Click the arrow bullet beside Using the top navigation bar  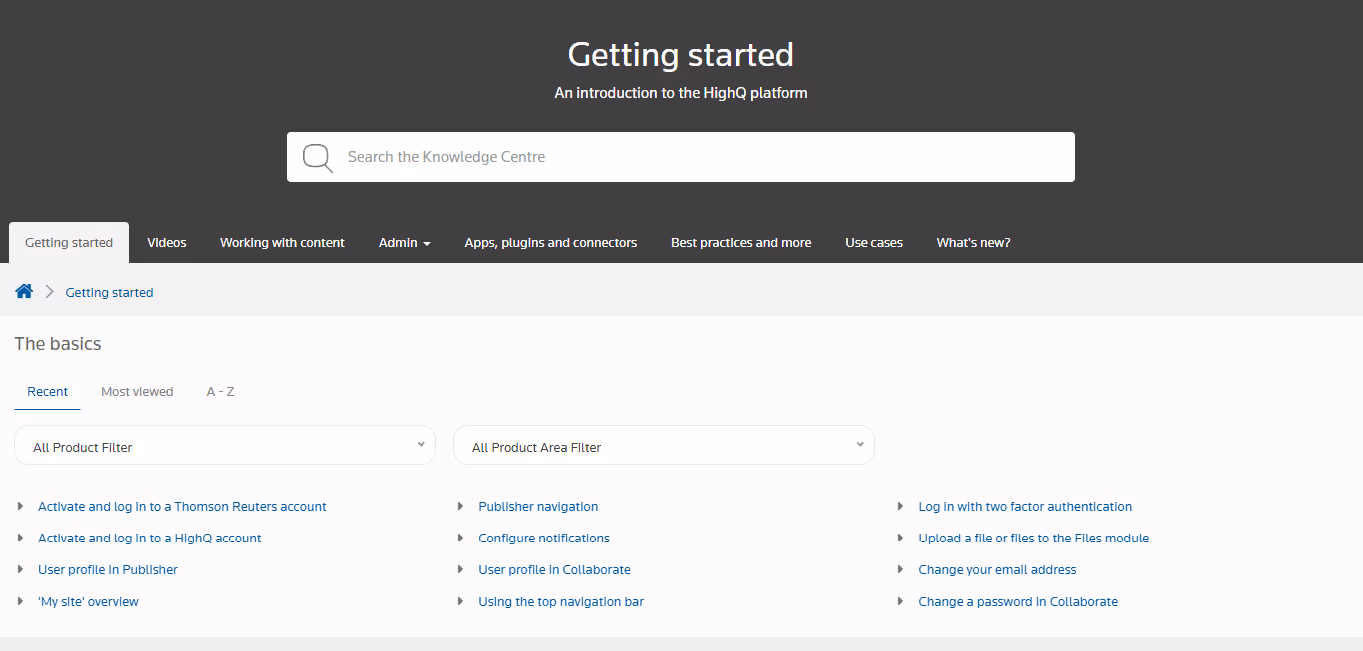click(x=460, y=601)
